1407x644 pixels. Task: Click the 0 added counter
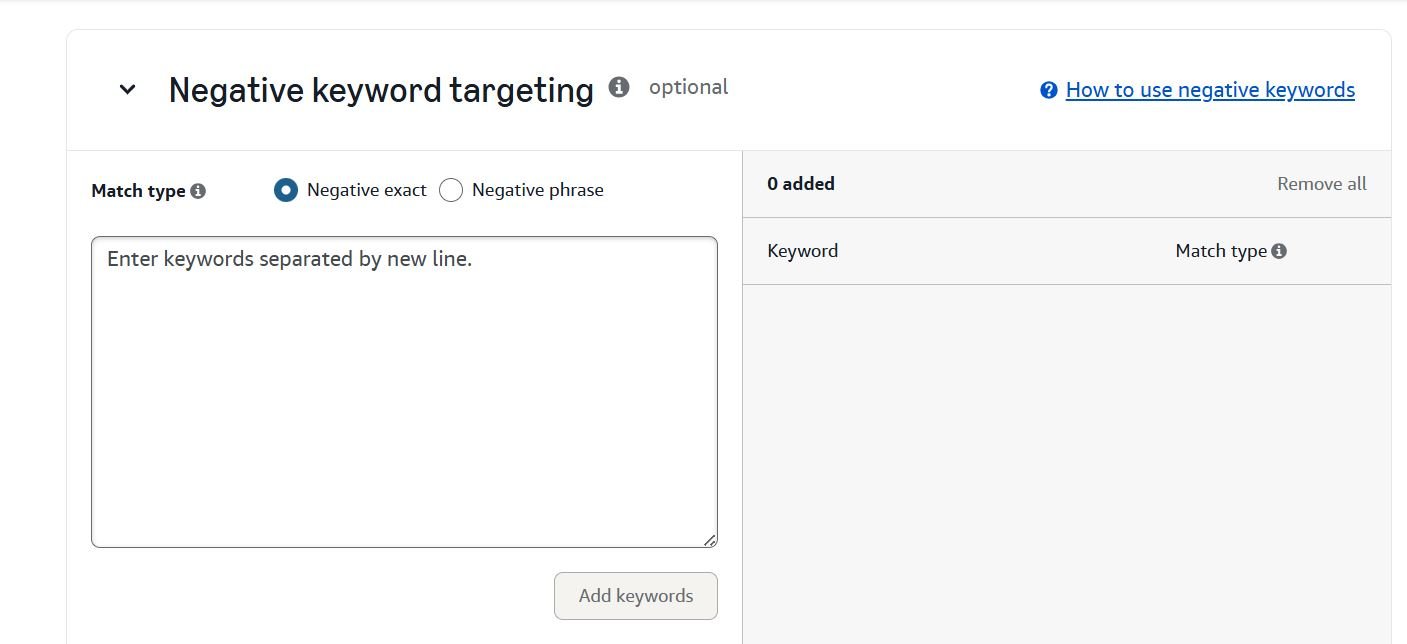(x=800, y=183)
